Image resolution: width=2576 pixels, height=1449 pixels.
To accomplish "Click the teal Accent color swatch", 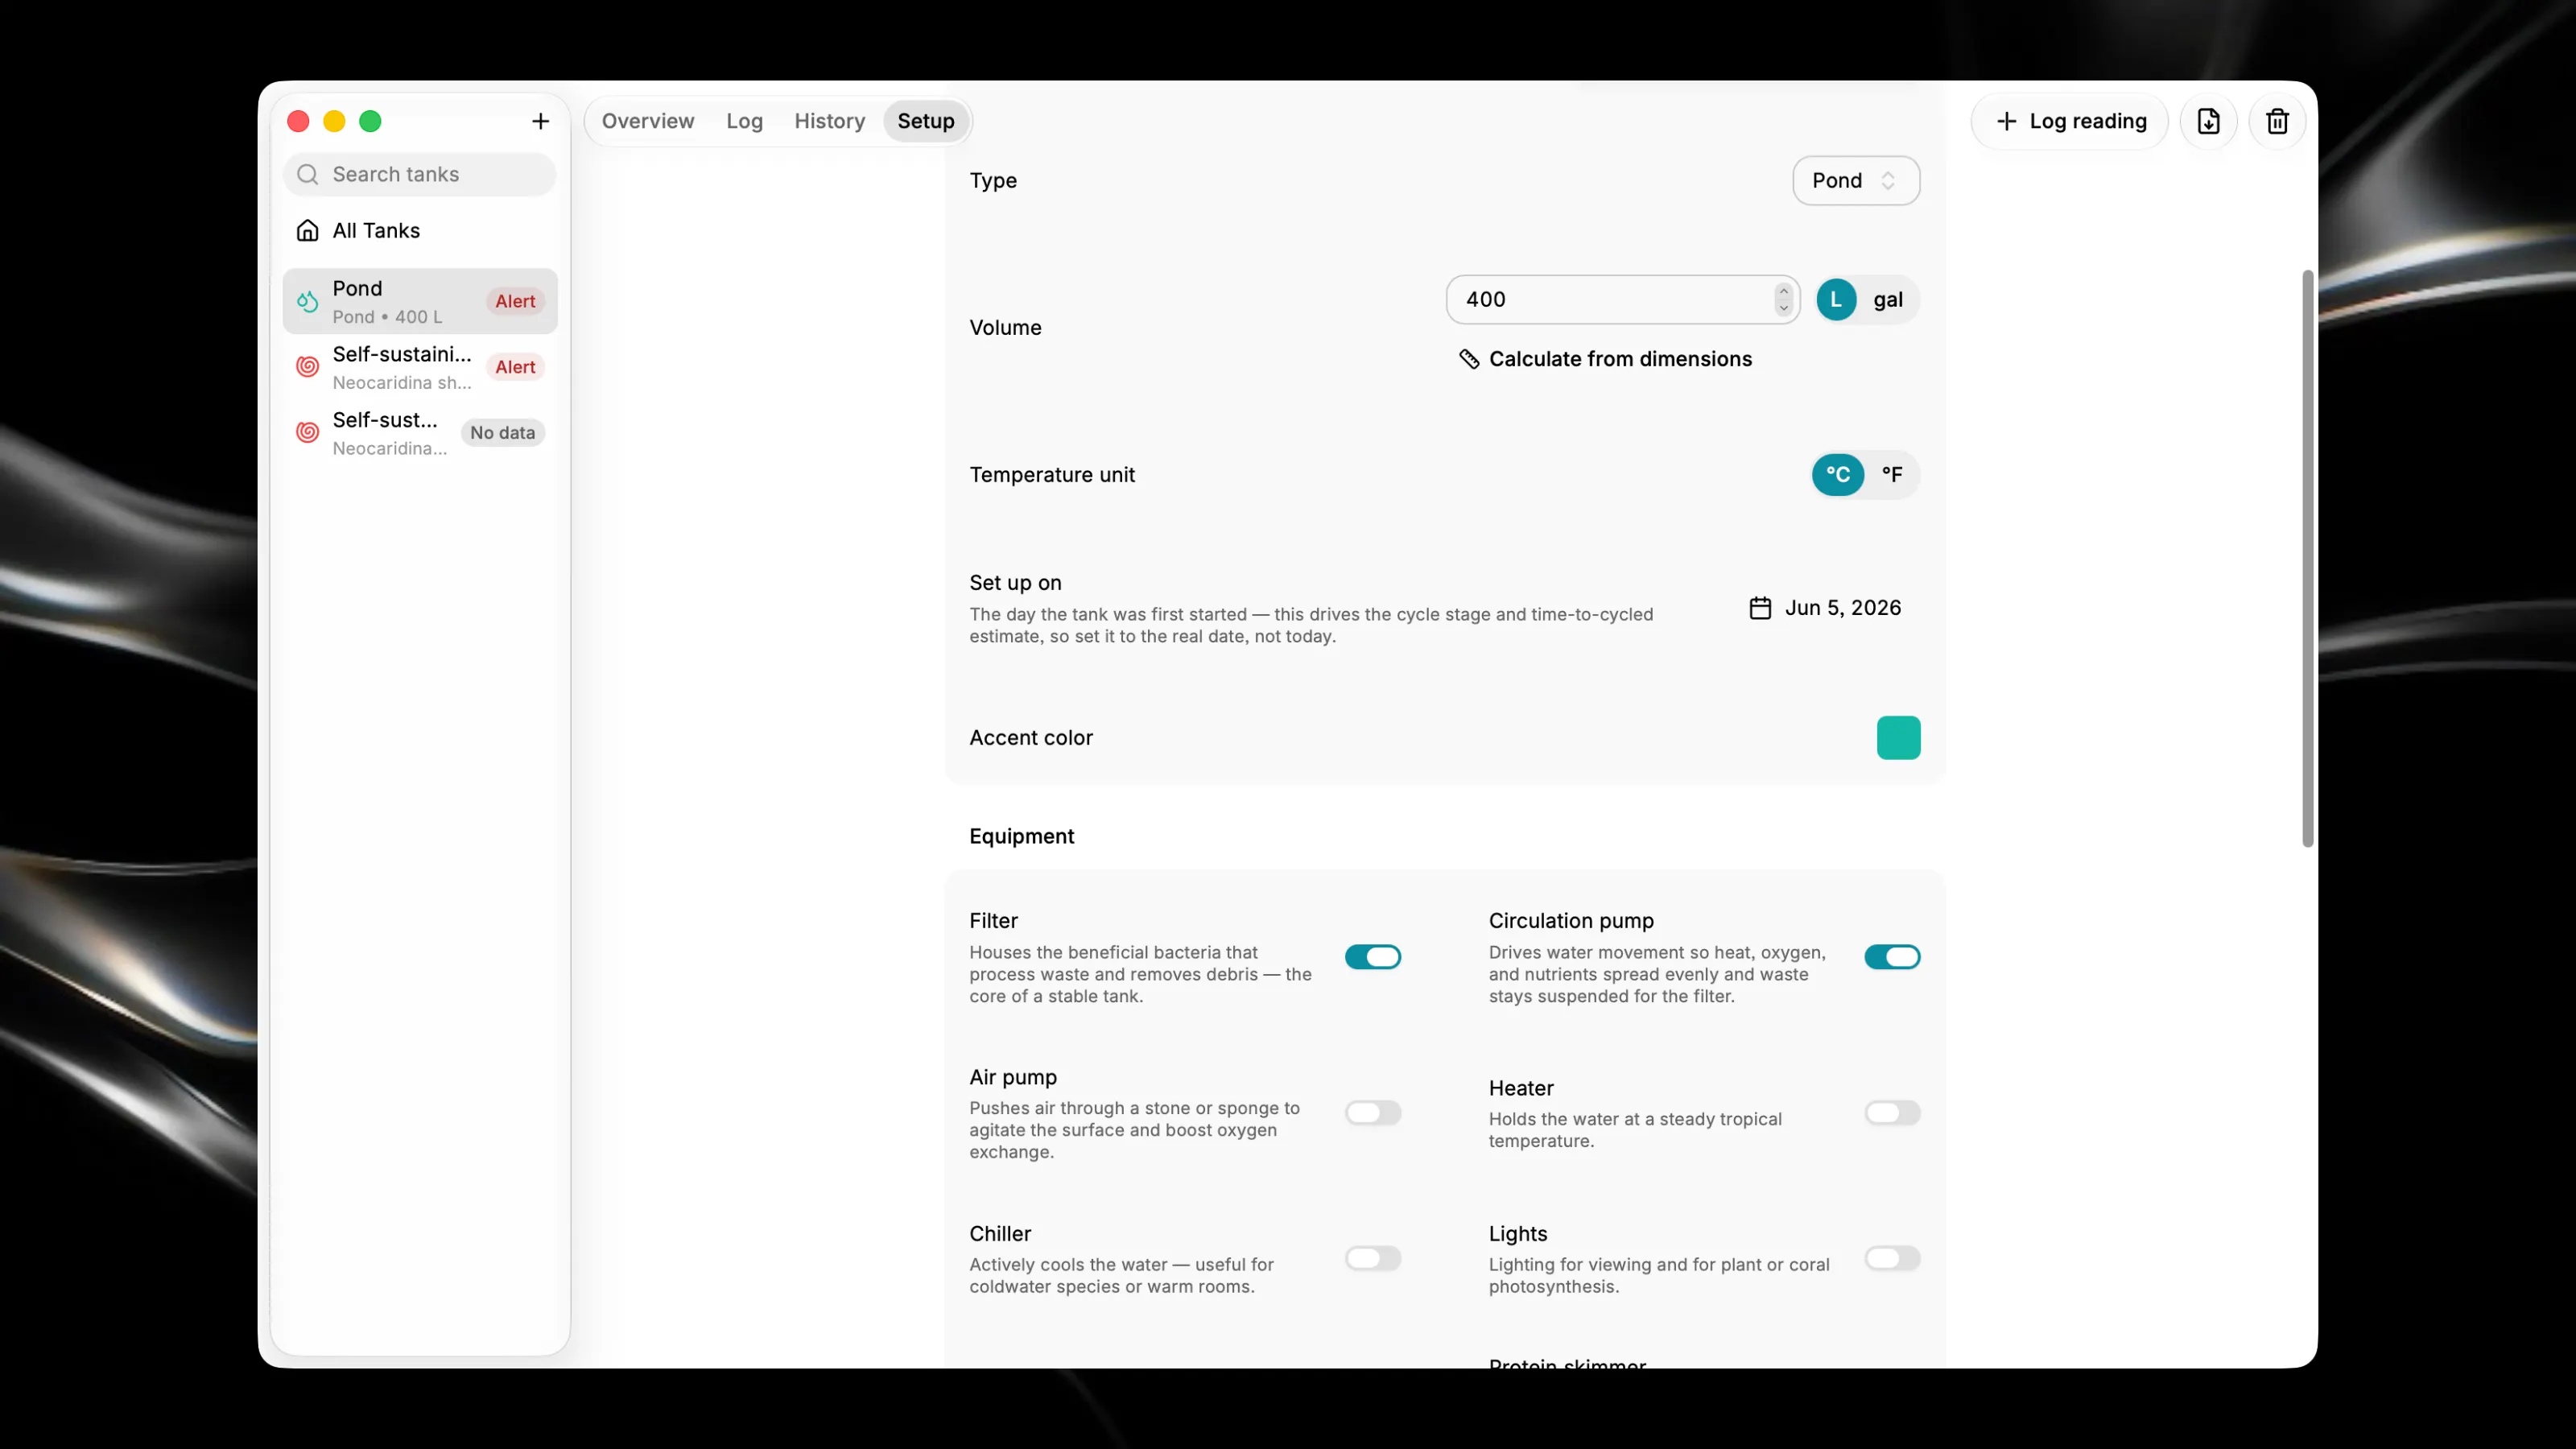I will click(x=1898, y=738).
